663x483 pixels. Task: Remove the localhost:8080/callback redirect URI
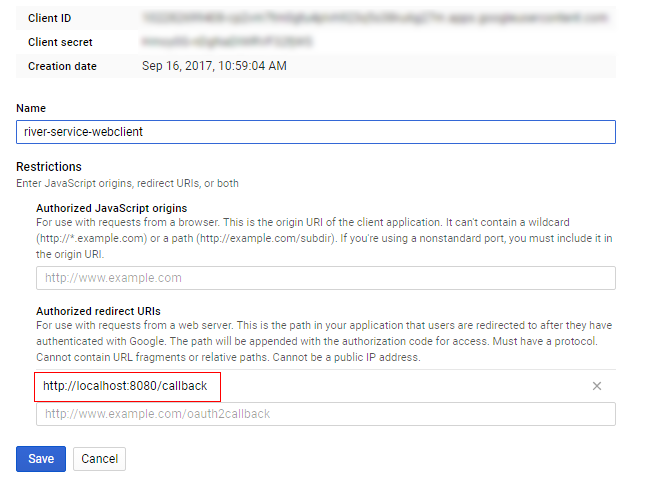click(597, 386)
